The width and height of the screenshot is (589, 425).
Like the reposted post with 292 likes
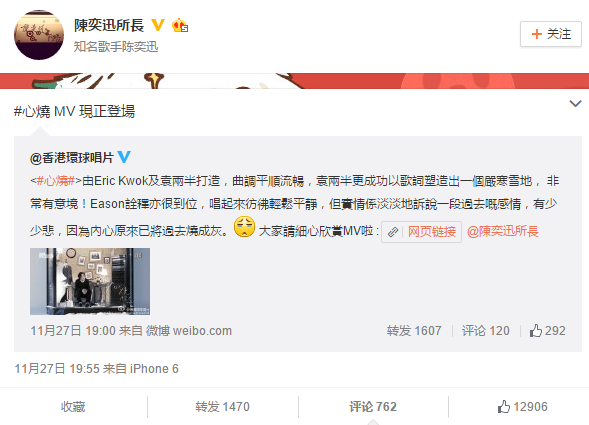(x=547, y=331)
